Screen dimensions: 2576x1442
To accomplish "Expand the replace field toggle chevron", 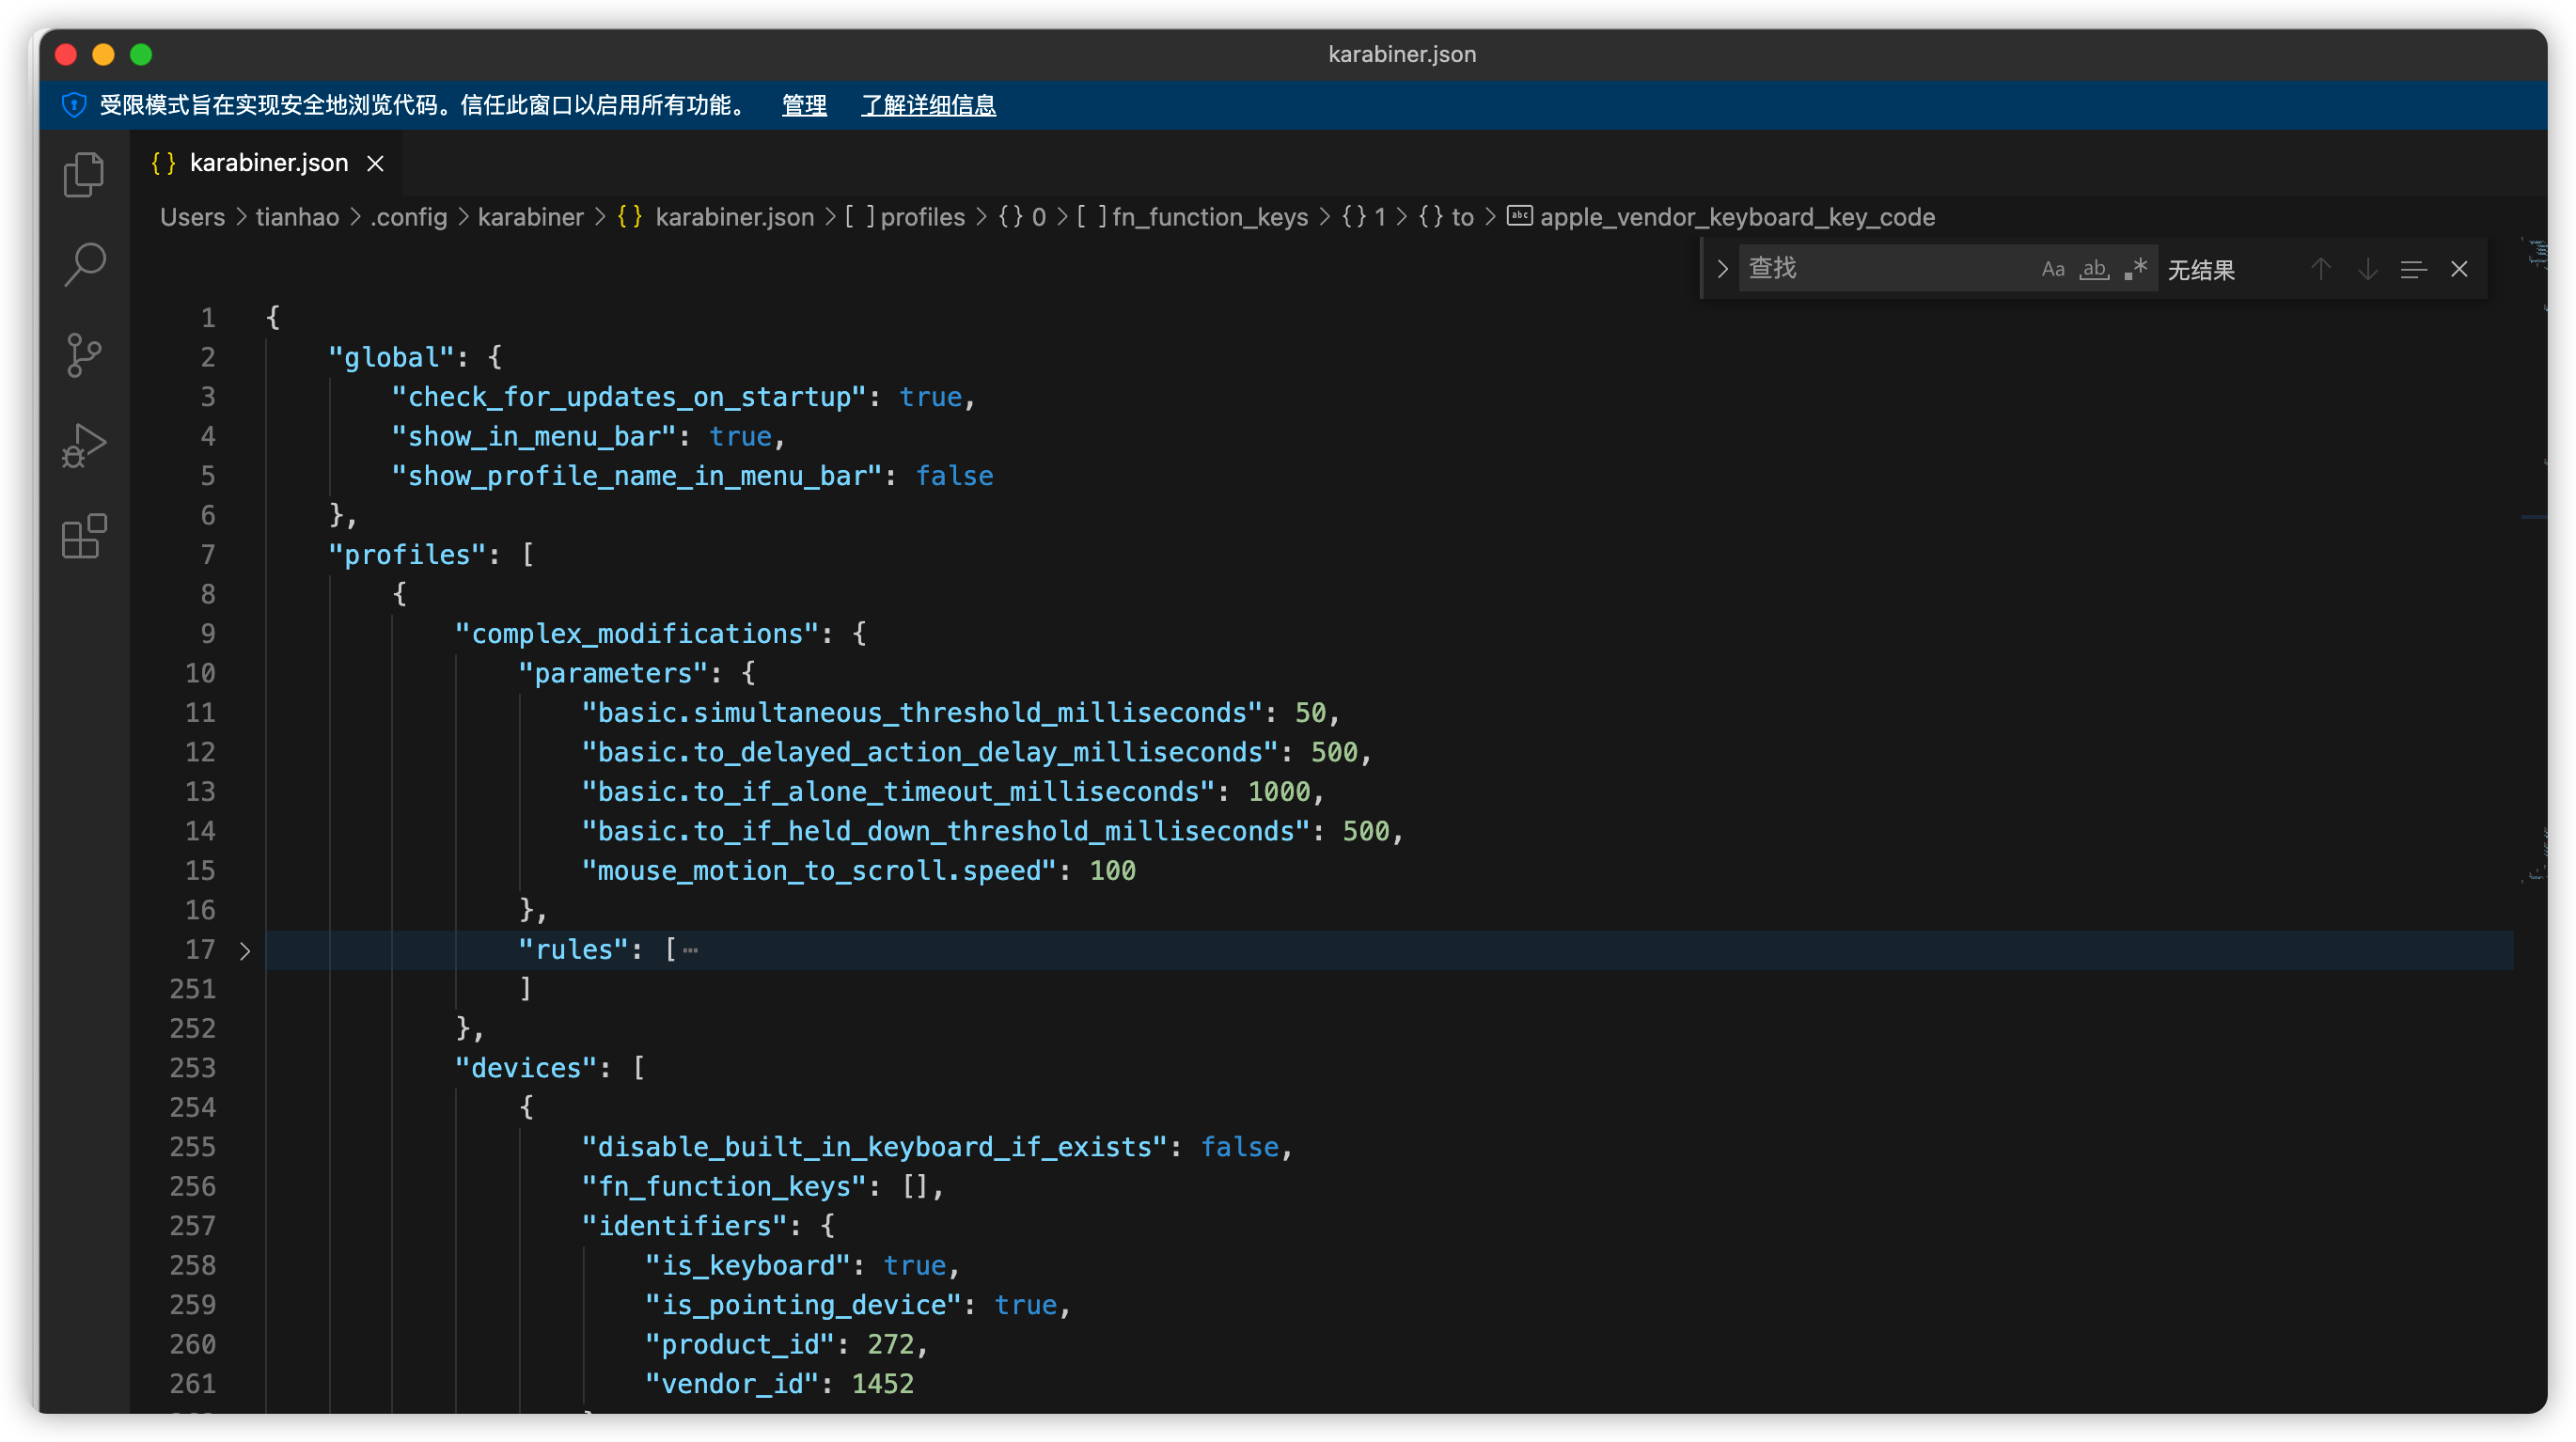I will pos(1722,269).
